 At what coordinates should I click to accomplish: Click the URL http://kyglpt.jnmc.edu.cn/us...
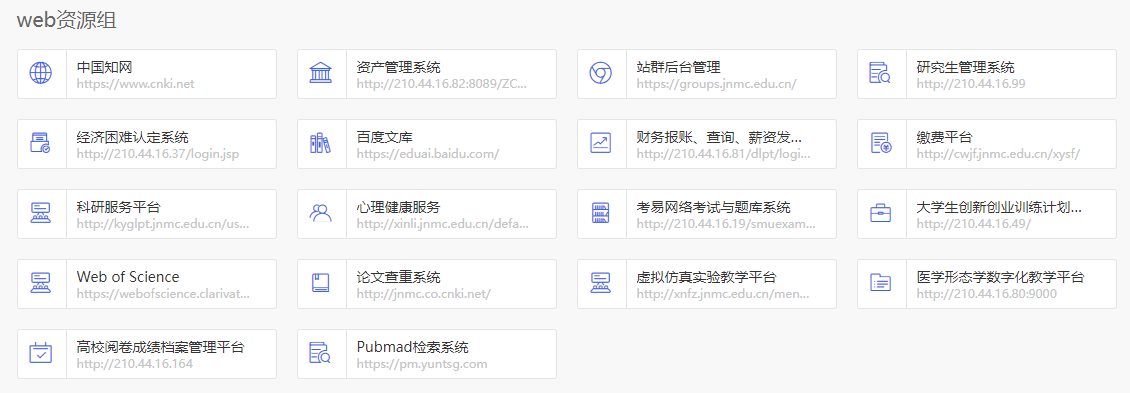[x=163, y=224]
